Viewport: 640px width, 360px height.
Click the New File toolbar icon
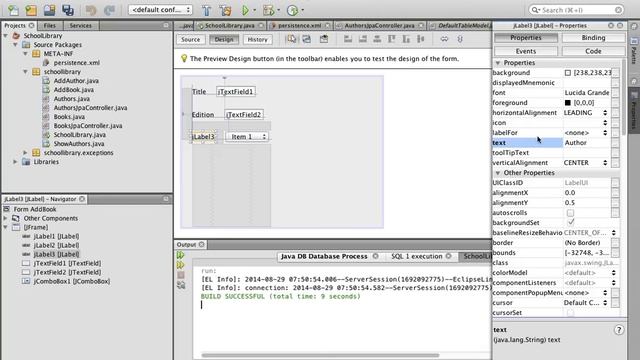click(13, 10)
